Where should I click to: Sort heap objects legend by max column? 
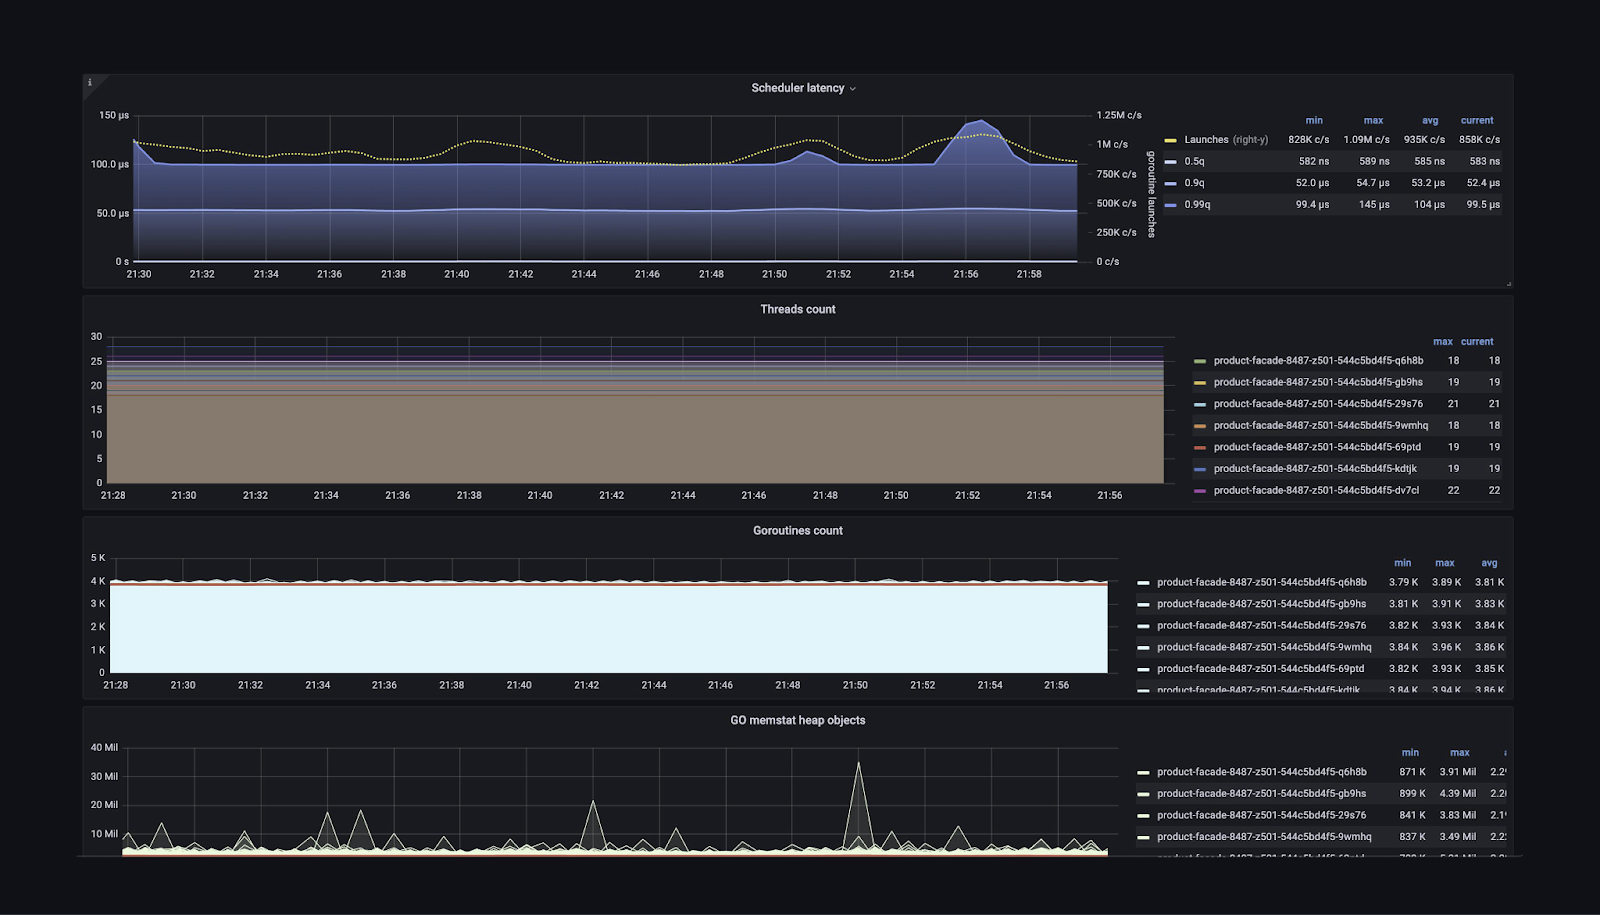pyautogui.click(x=1460, y=752)
